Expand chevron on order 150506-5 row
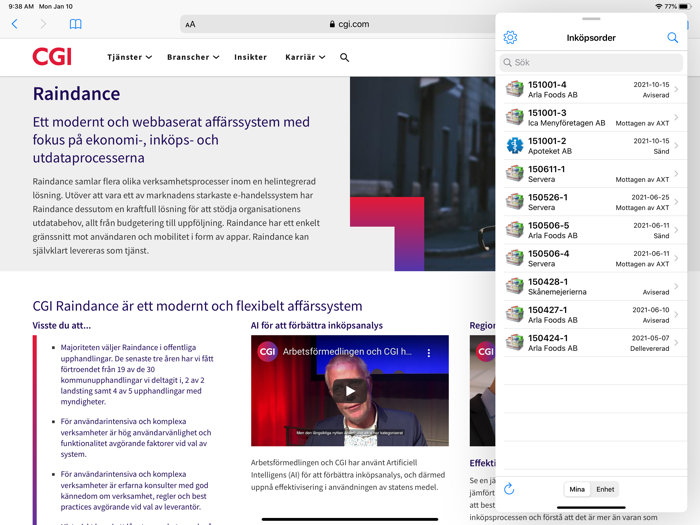700x525 pixels. [x=677, y=230]
